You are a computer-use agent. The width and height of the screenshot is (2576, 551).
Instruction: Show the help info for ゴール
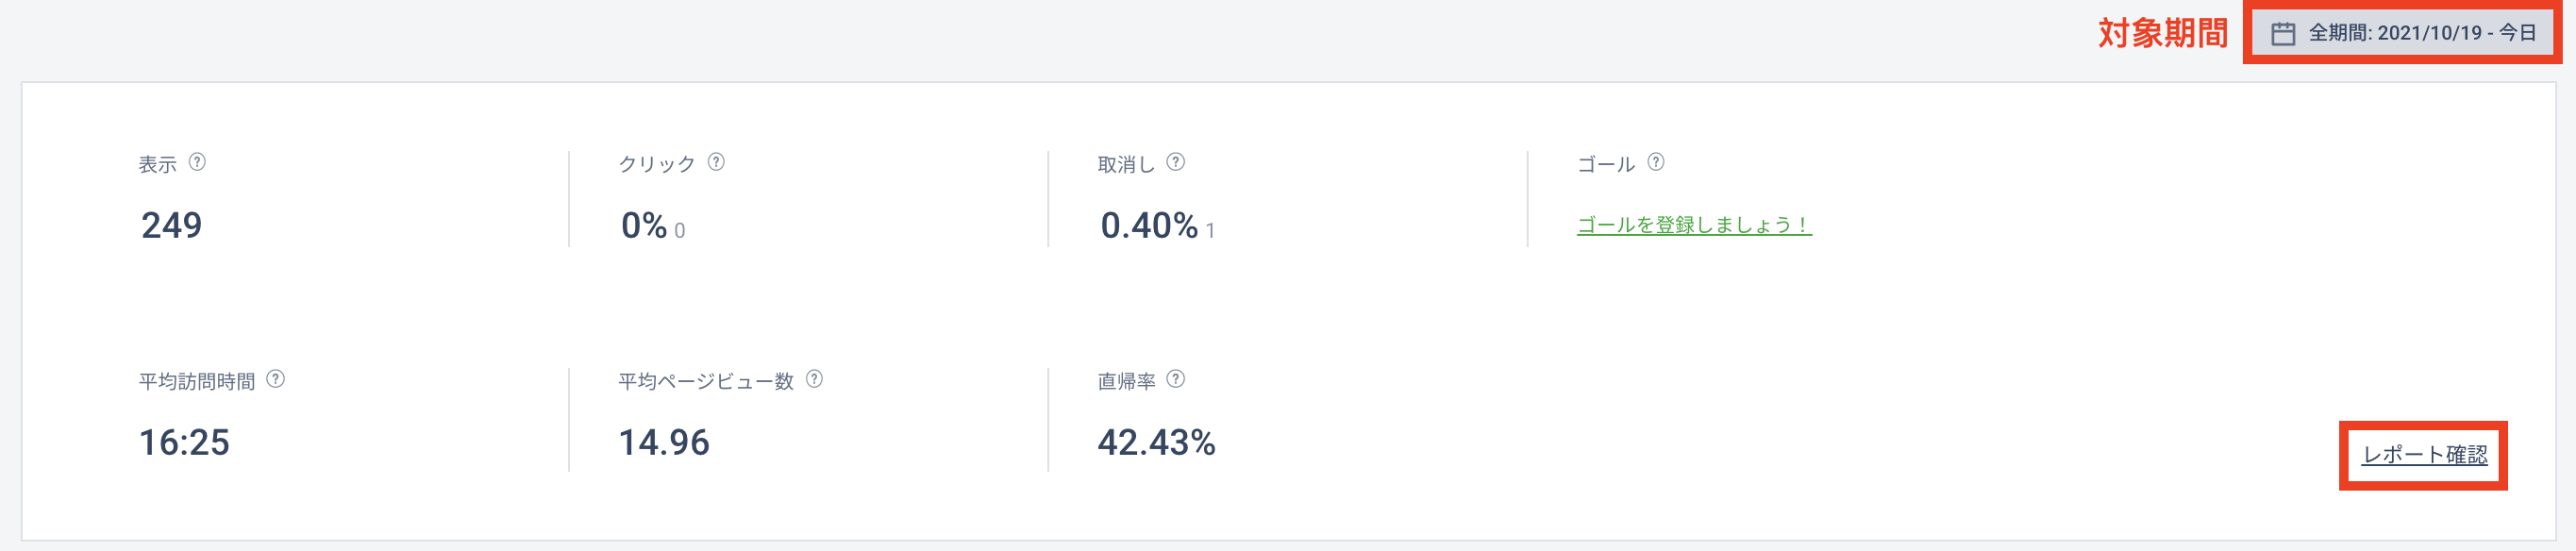[1656, 162]
